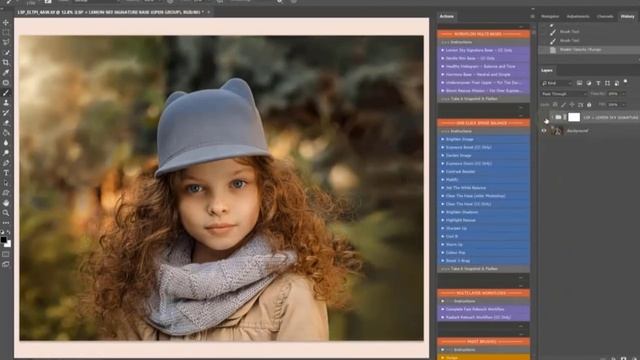This screenshot has width=640, height=360.
Task: Select the Cool It action
Action: (484, 236)
